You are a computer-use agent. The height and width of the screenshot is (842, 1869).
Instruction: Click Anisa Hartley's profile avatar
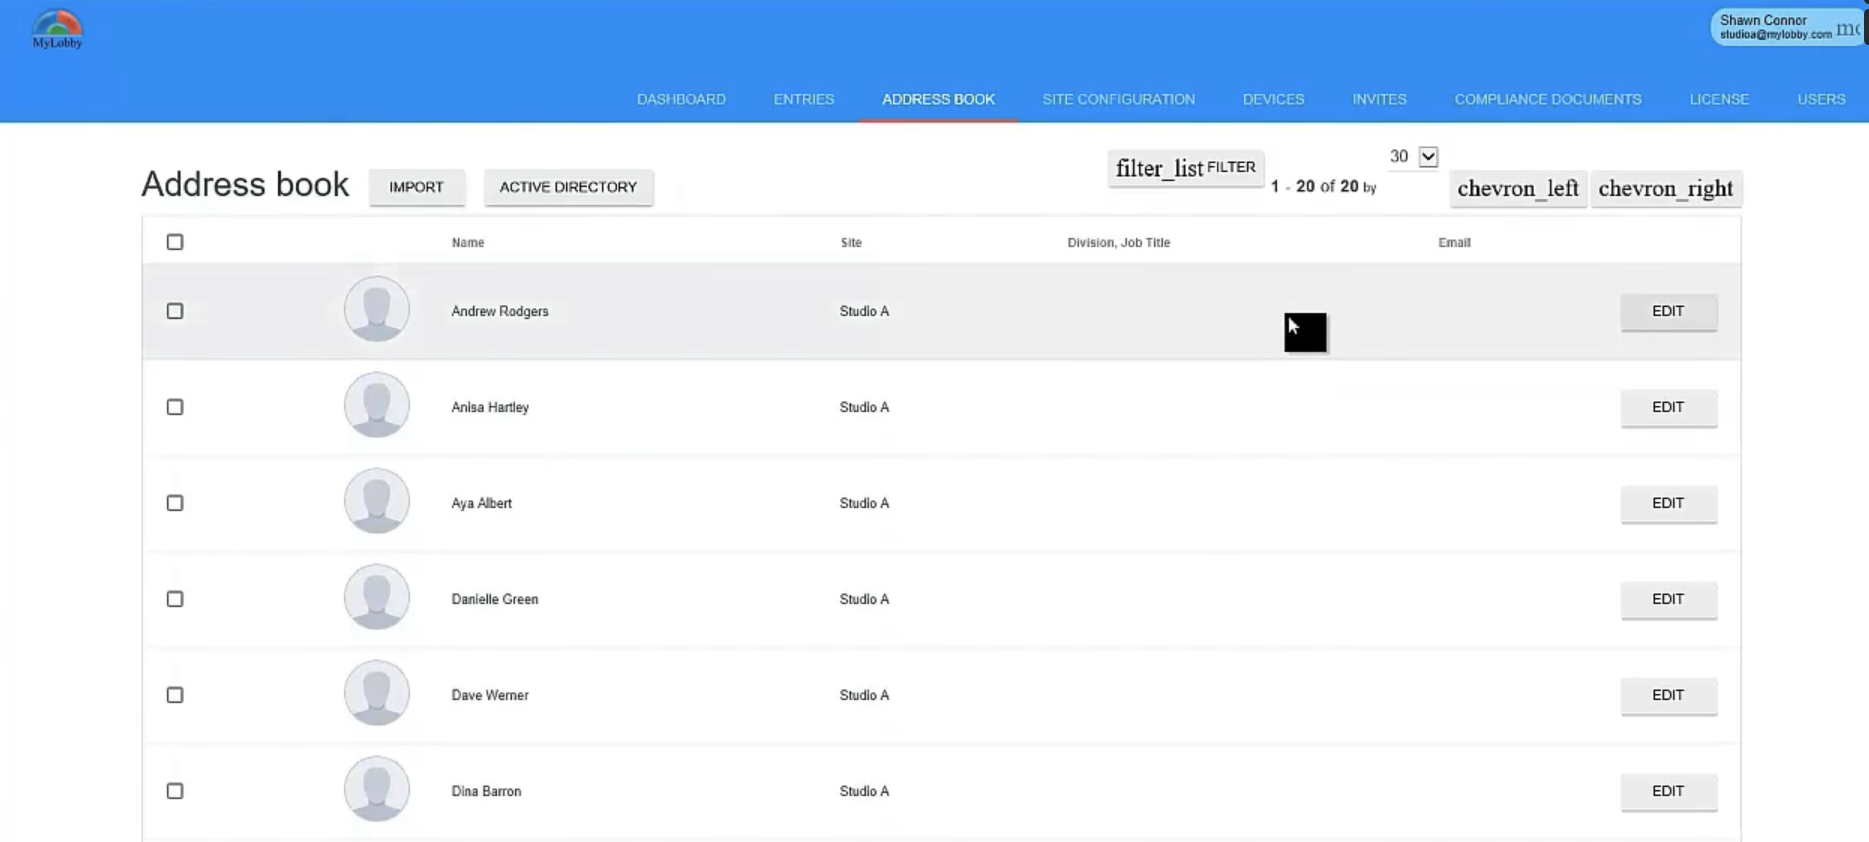tap(377, 405)
